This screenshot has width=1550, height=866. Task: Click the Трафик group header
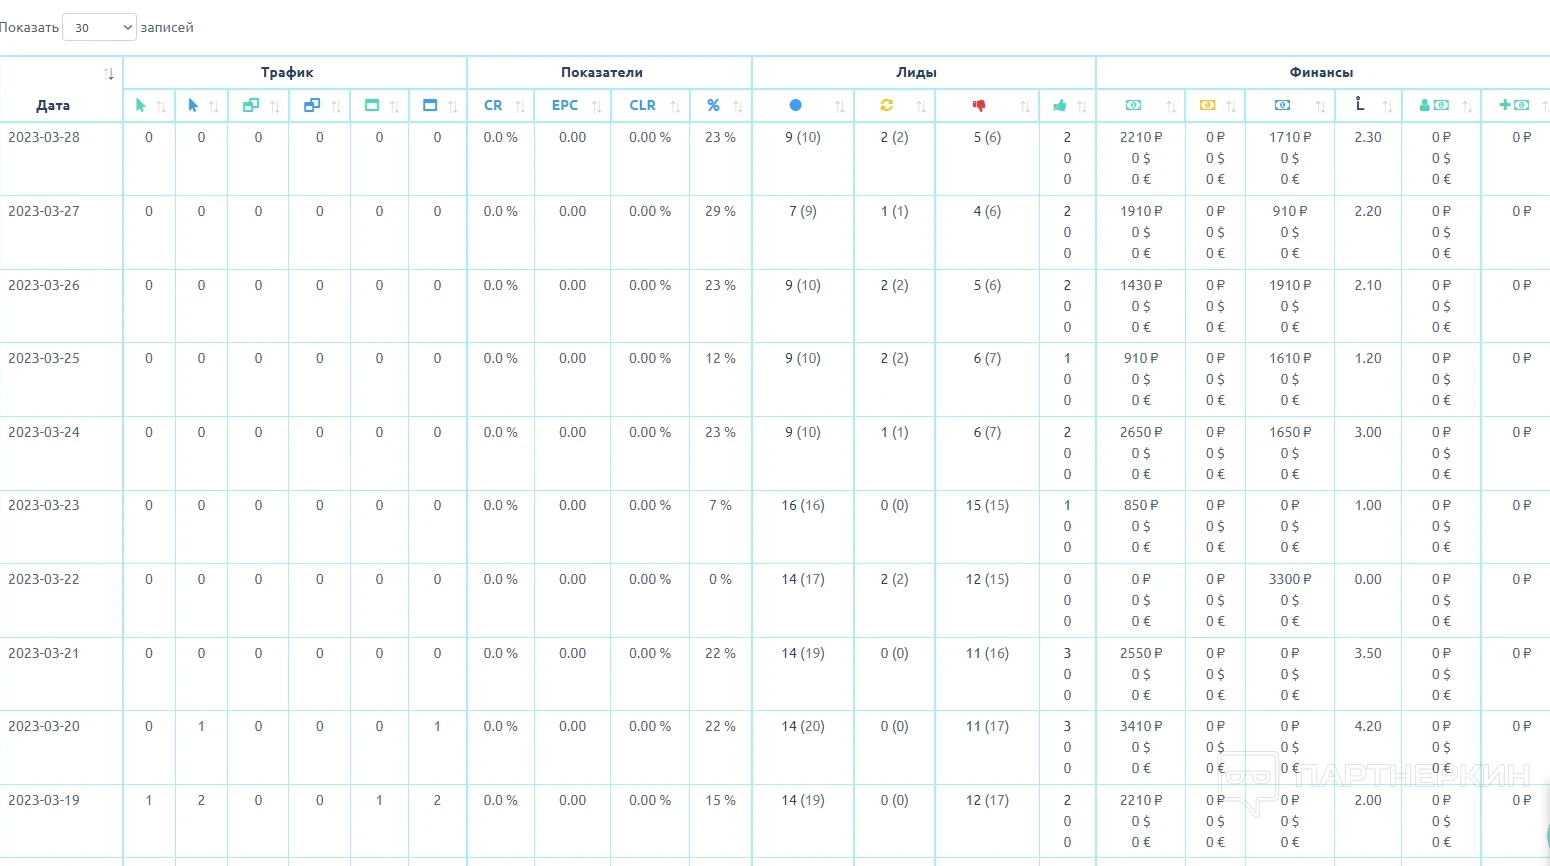point(287,72)
